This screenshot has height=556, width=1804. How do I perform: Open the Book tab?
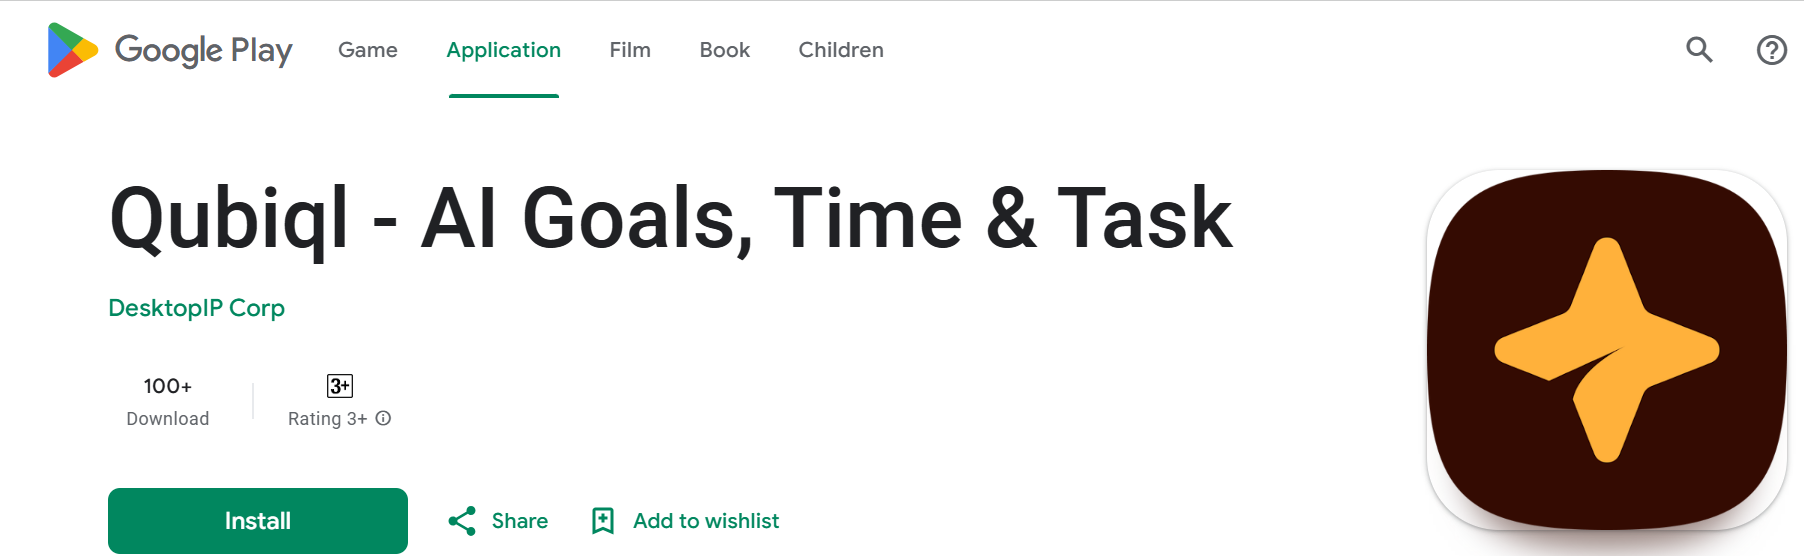(725, 50)
